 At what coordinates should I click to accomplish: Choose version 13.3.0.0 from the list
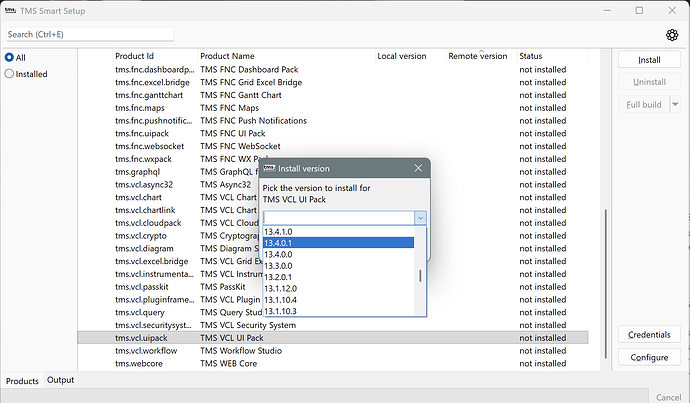[338, 266]
